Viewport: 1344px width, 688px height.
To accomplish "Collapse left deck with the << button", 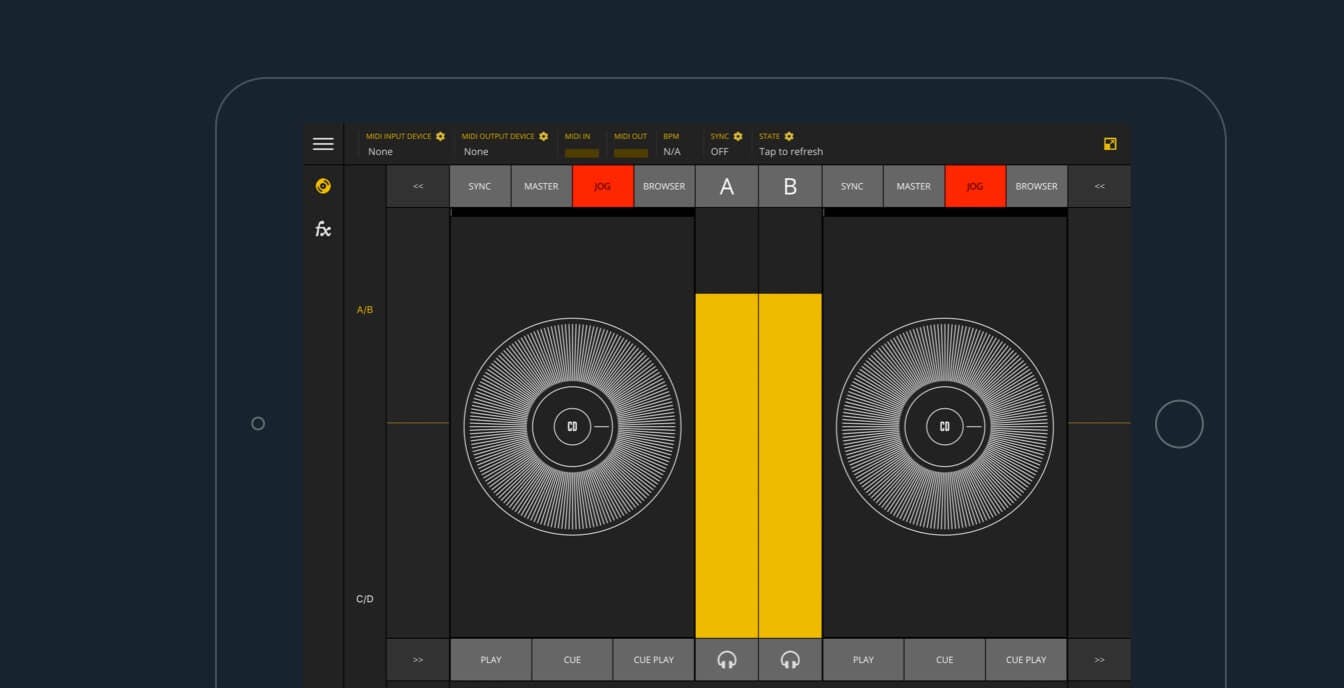I will pos(418,186).
